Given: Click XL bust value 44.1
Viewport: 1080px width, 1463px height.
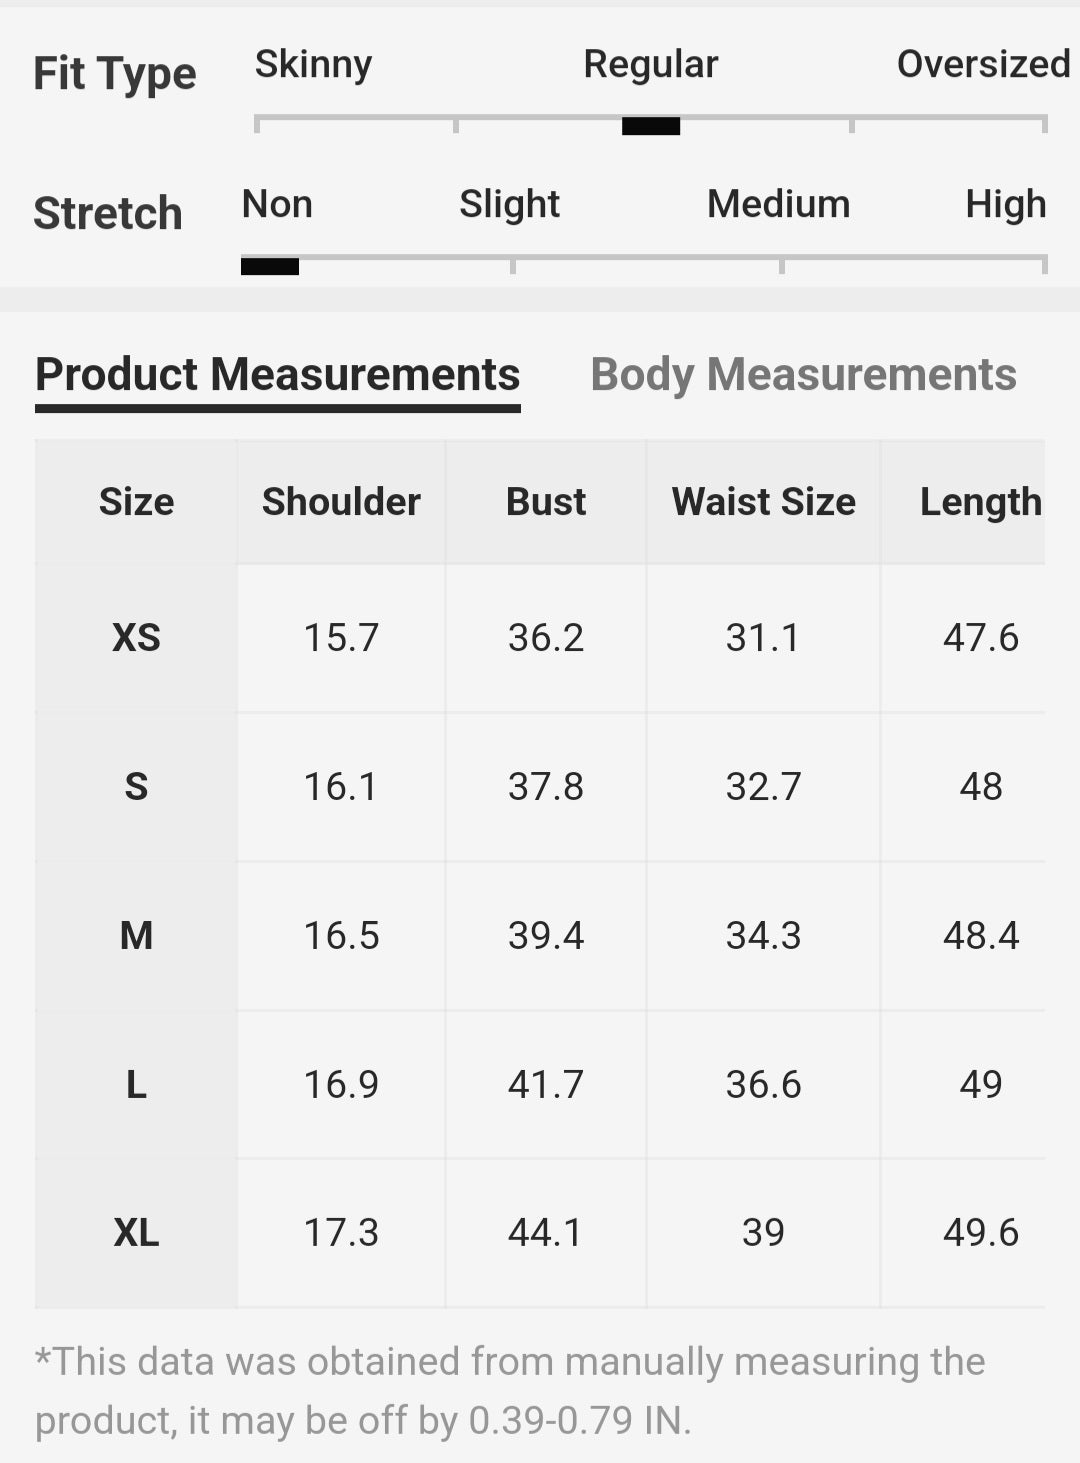Looking at the screenshot, I should (x=546, y=1232).
